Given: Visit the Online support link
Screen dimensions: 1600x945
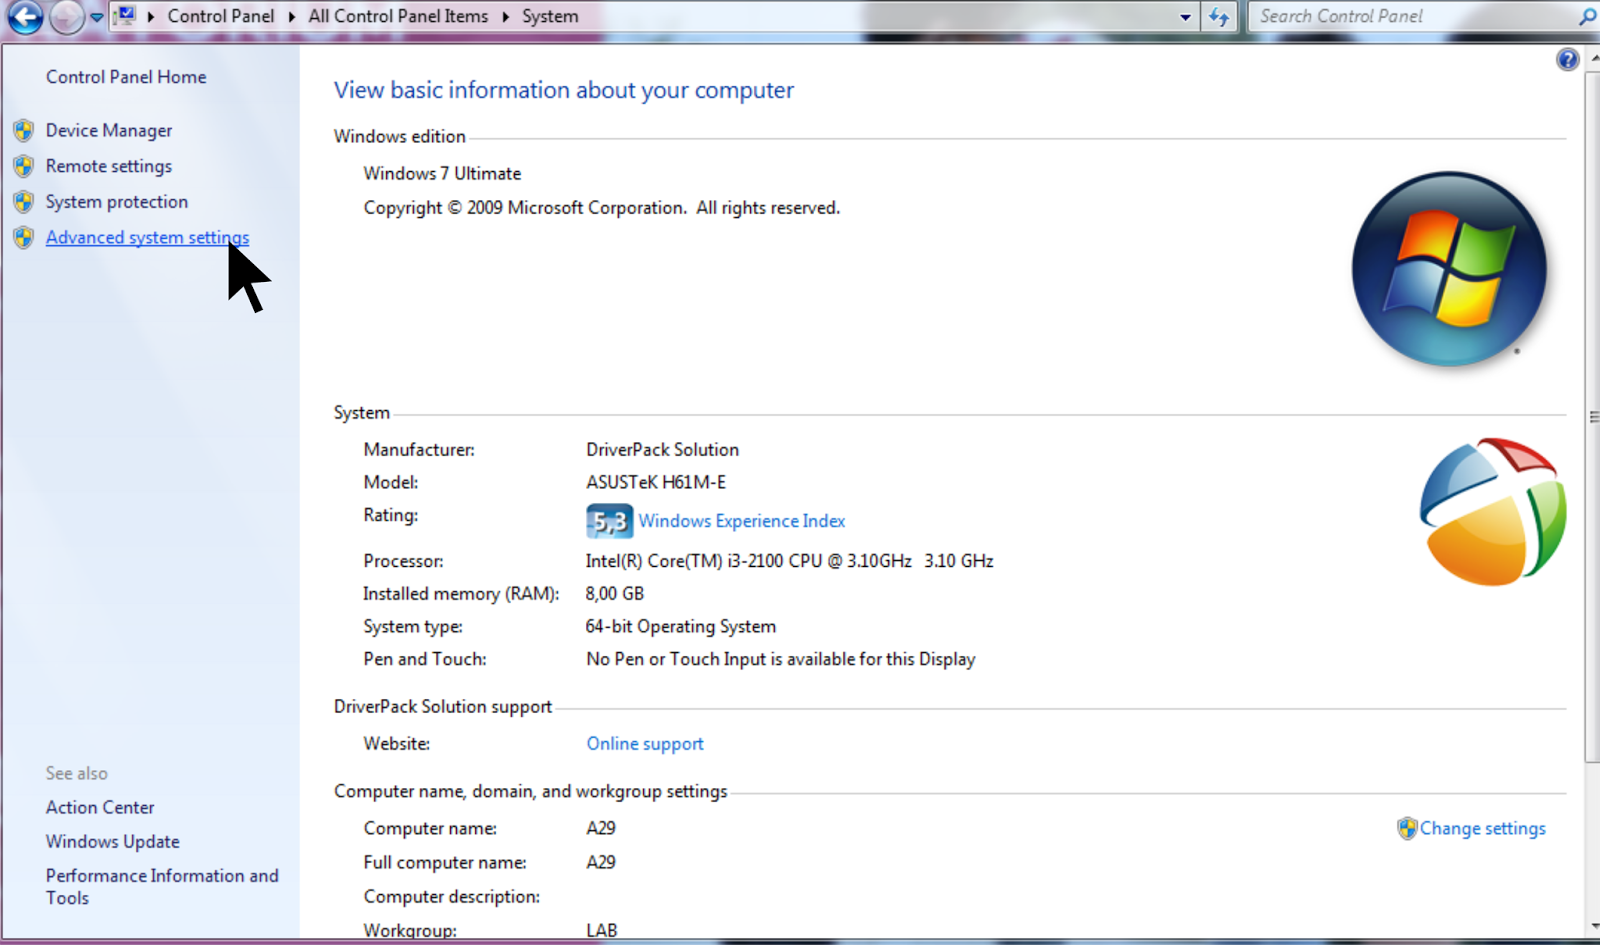Looking at the screenshot, I should point(645,744).
